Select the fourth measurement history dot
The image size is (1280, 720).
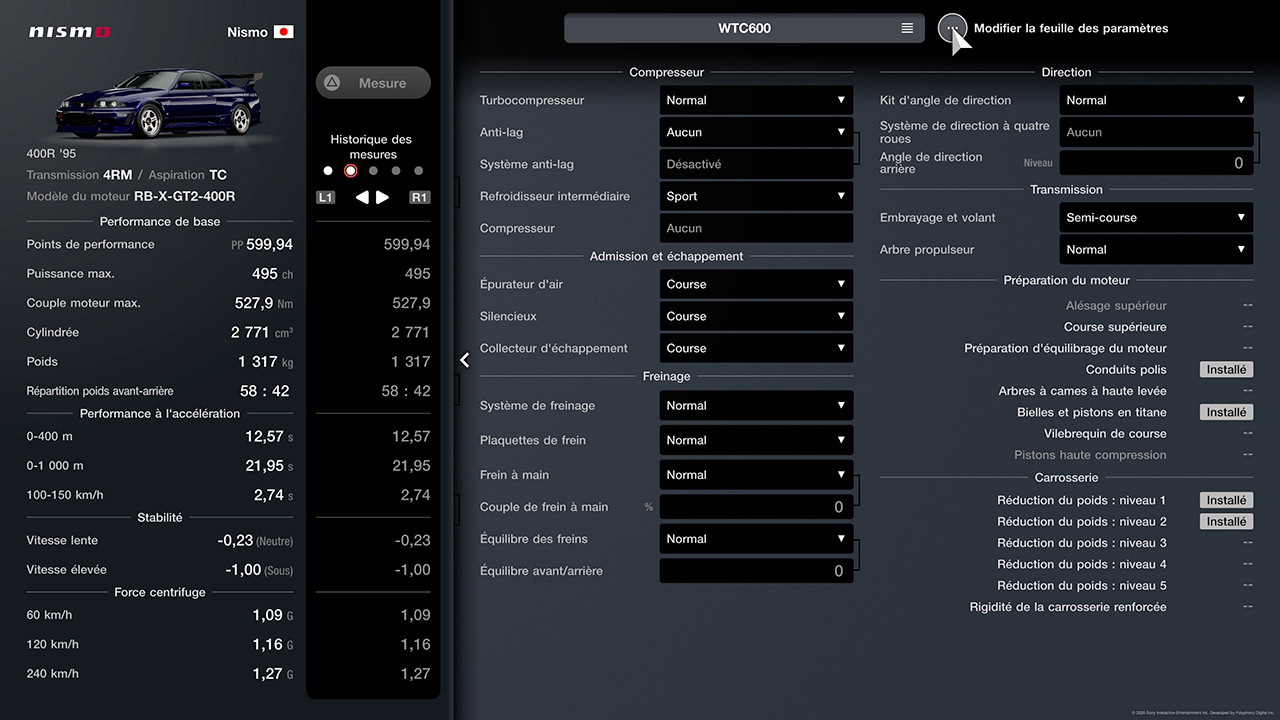(x=396, y=171)
